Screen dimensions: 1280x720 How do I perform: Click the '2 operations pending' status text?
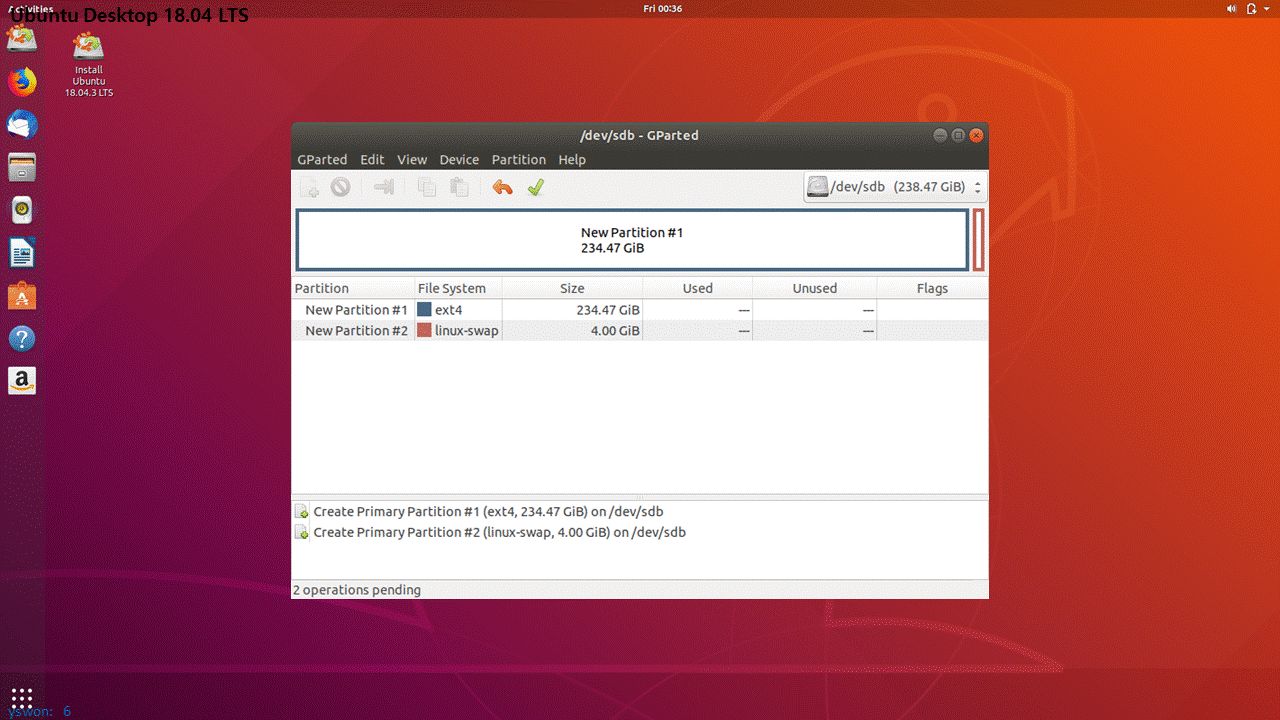357,590
